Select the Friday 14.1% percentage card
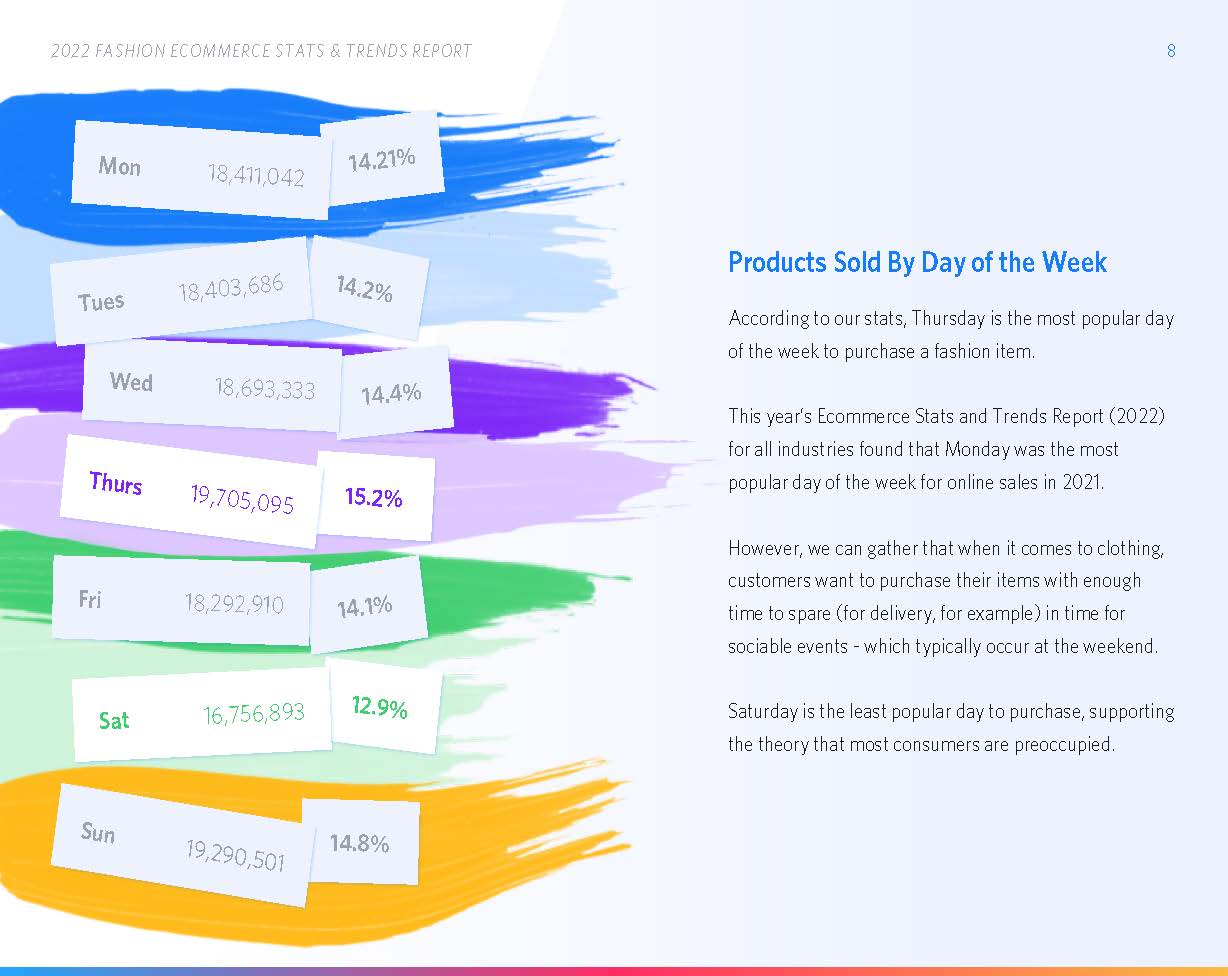 click(x=365, y=606)
